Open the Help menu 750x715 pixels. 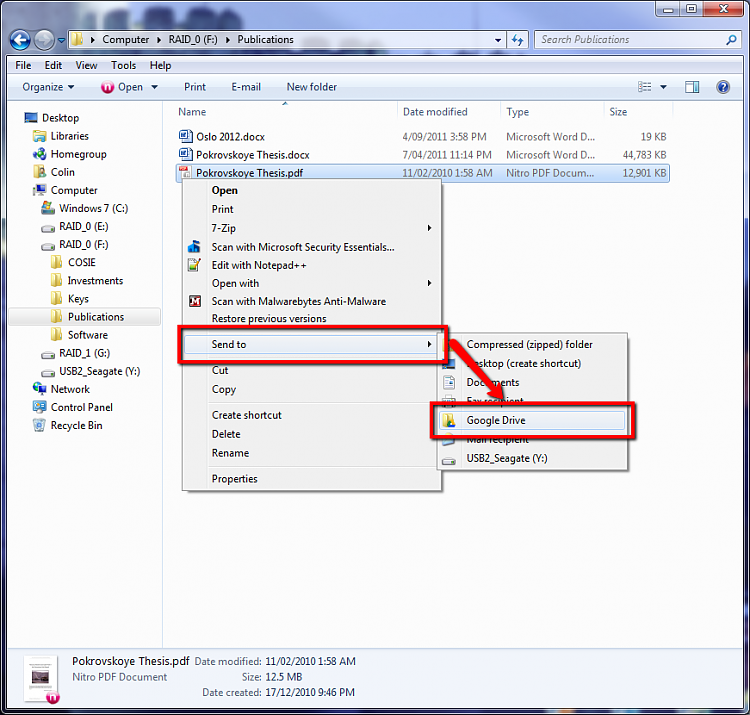click(160, 66)
